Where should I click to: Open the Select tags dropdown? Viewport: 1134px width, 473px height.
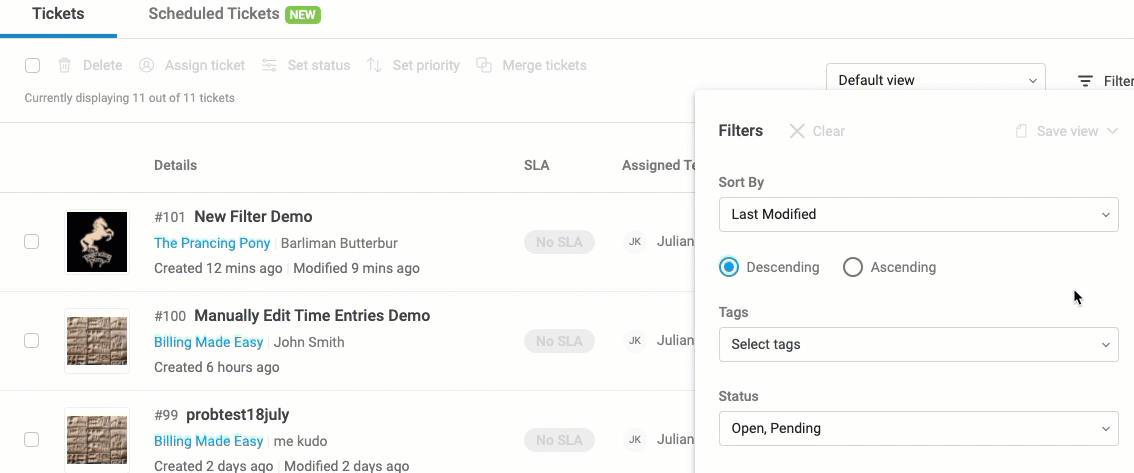coord(918,344)
